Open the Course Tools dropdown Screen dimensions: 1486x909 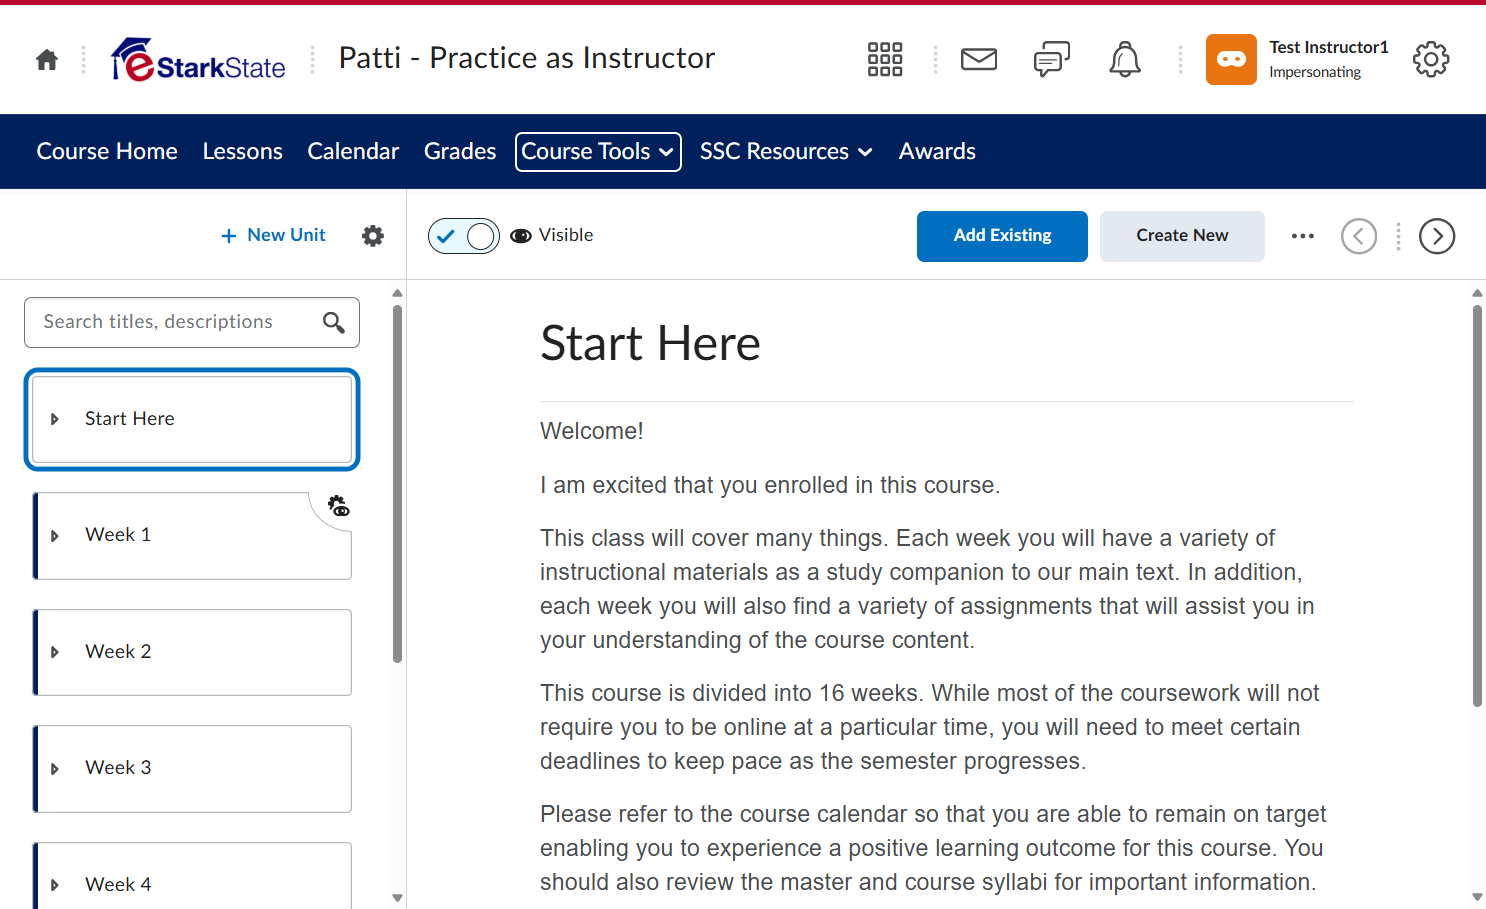[x=598, y=152]
